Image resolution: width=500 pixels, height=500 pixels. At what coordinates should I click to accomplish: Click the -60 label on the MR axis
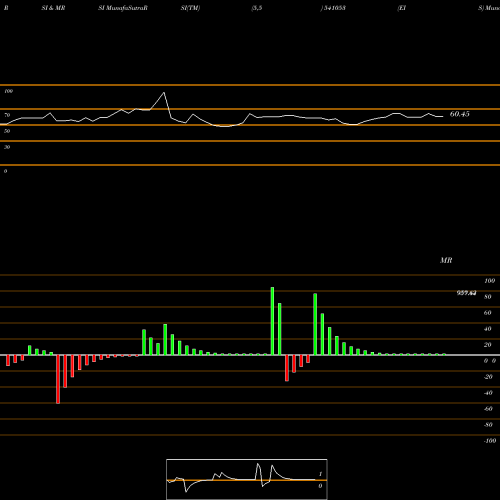tap(488, 409)
